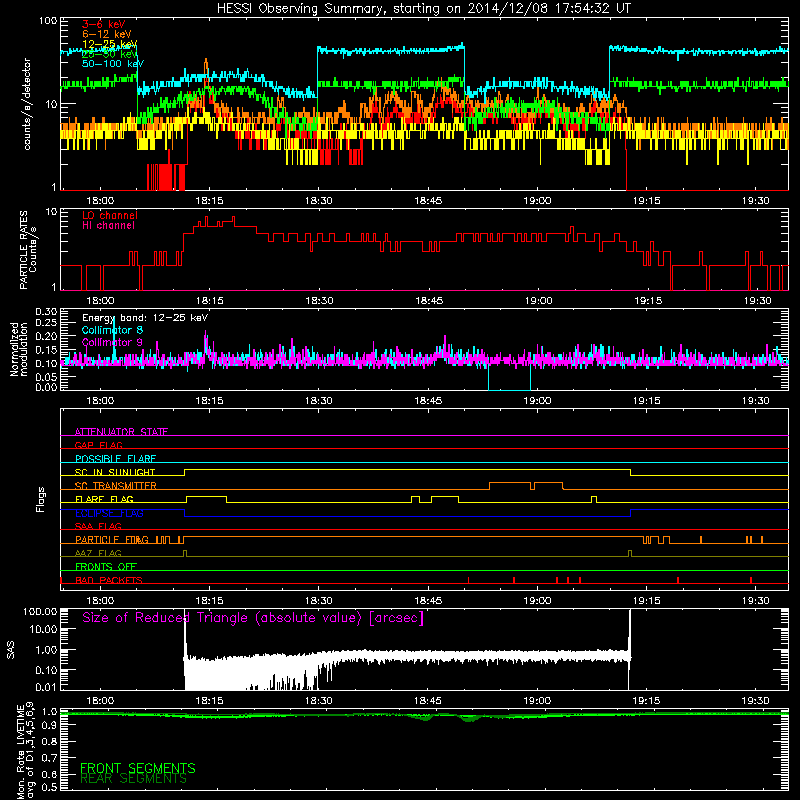800x800 pixels.
Task: Click the 'FLARE FLAG' label
Action: tap(104, 499)
